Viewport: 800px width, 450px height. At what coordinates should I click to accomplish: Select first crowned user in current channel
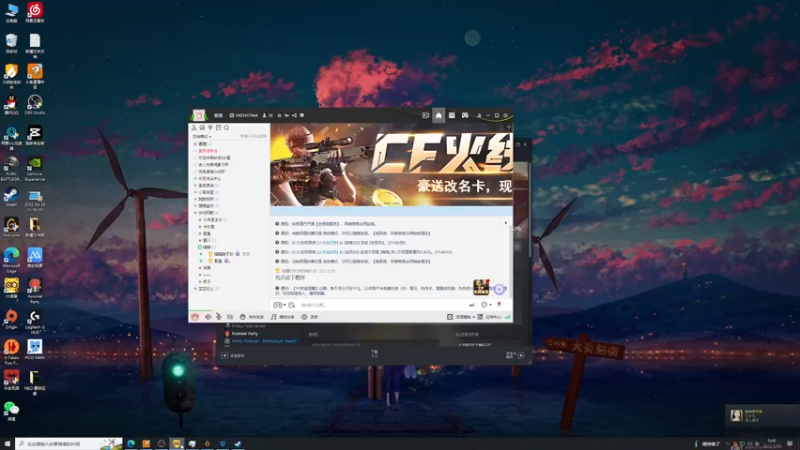(x=223, y=254)
